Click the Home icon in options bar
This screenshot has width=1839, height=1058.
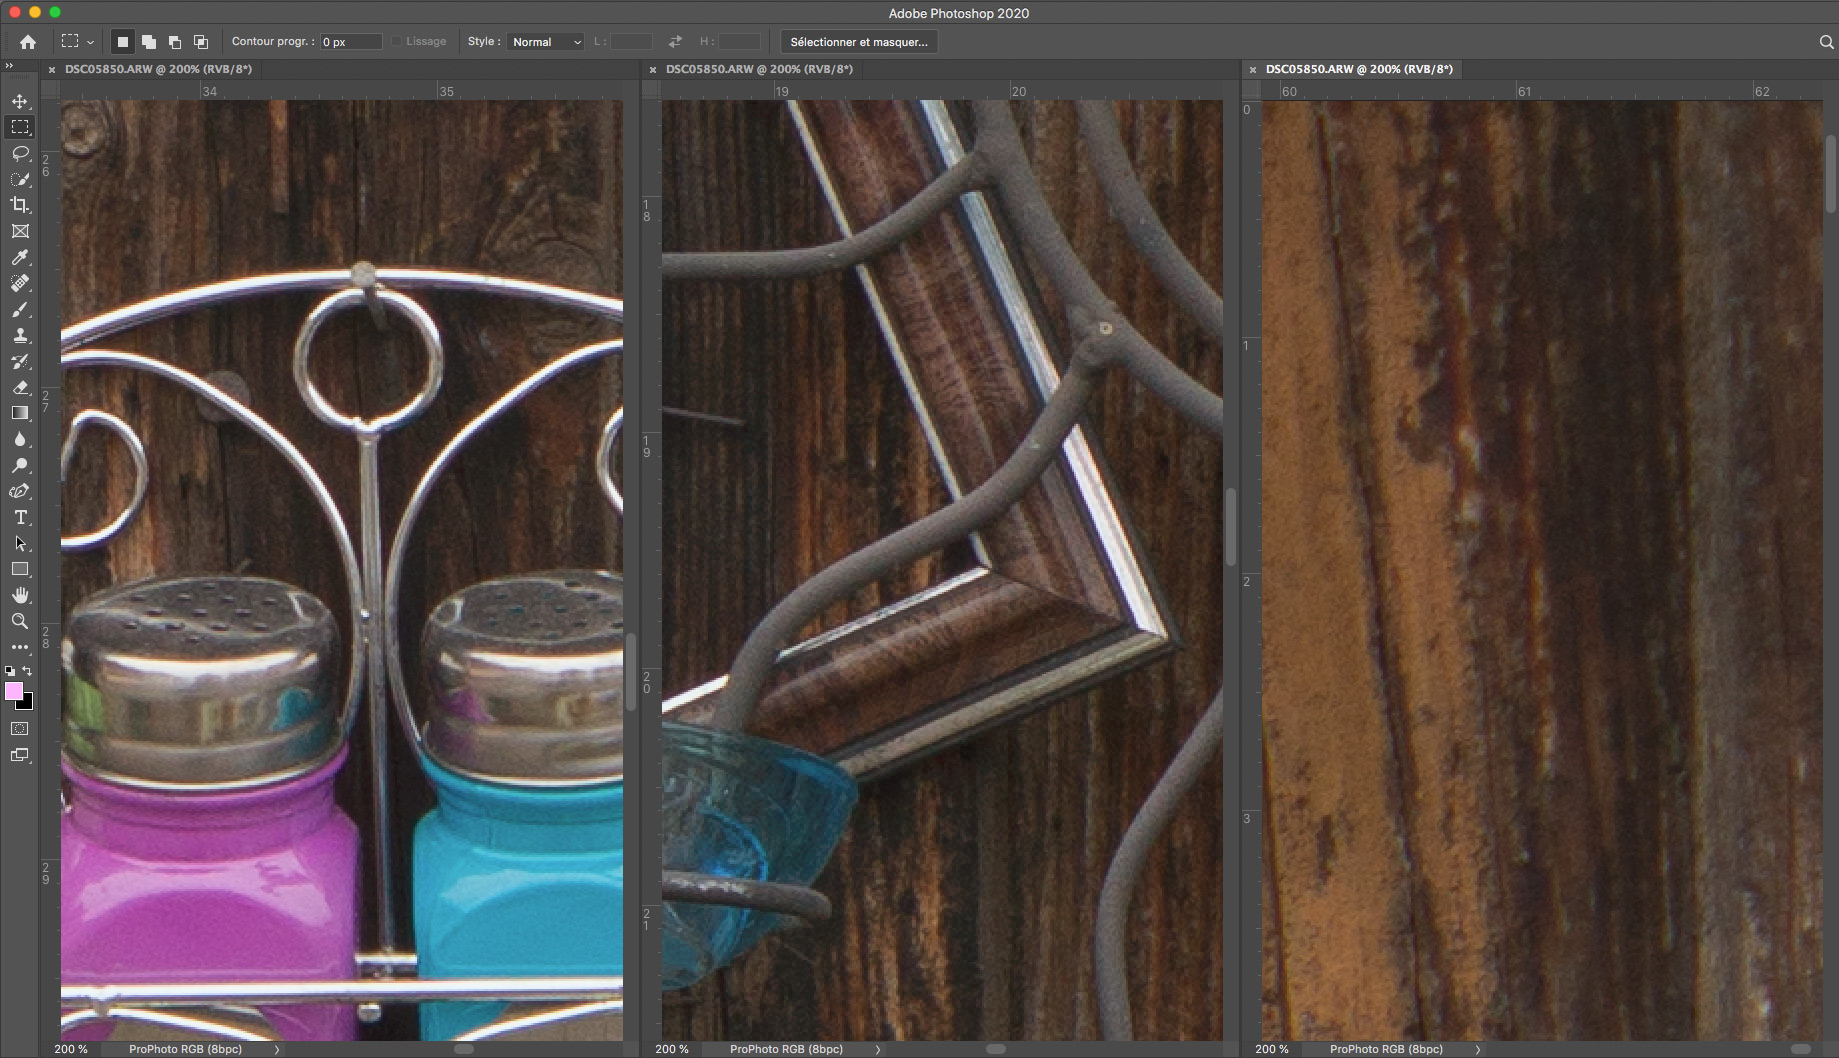tap(28, 42)
